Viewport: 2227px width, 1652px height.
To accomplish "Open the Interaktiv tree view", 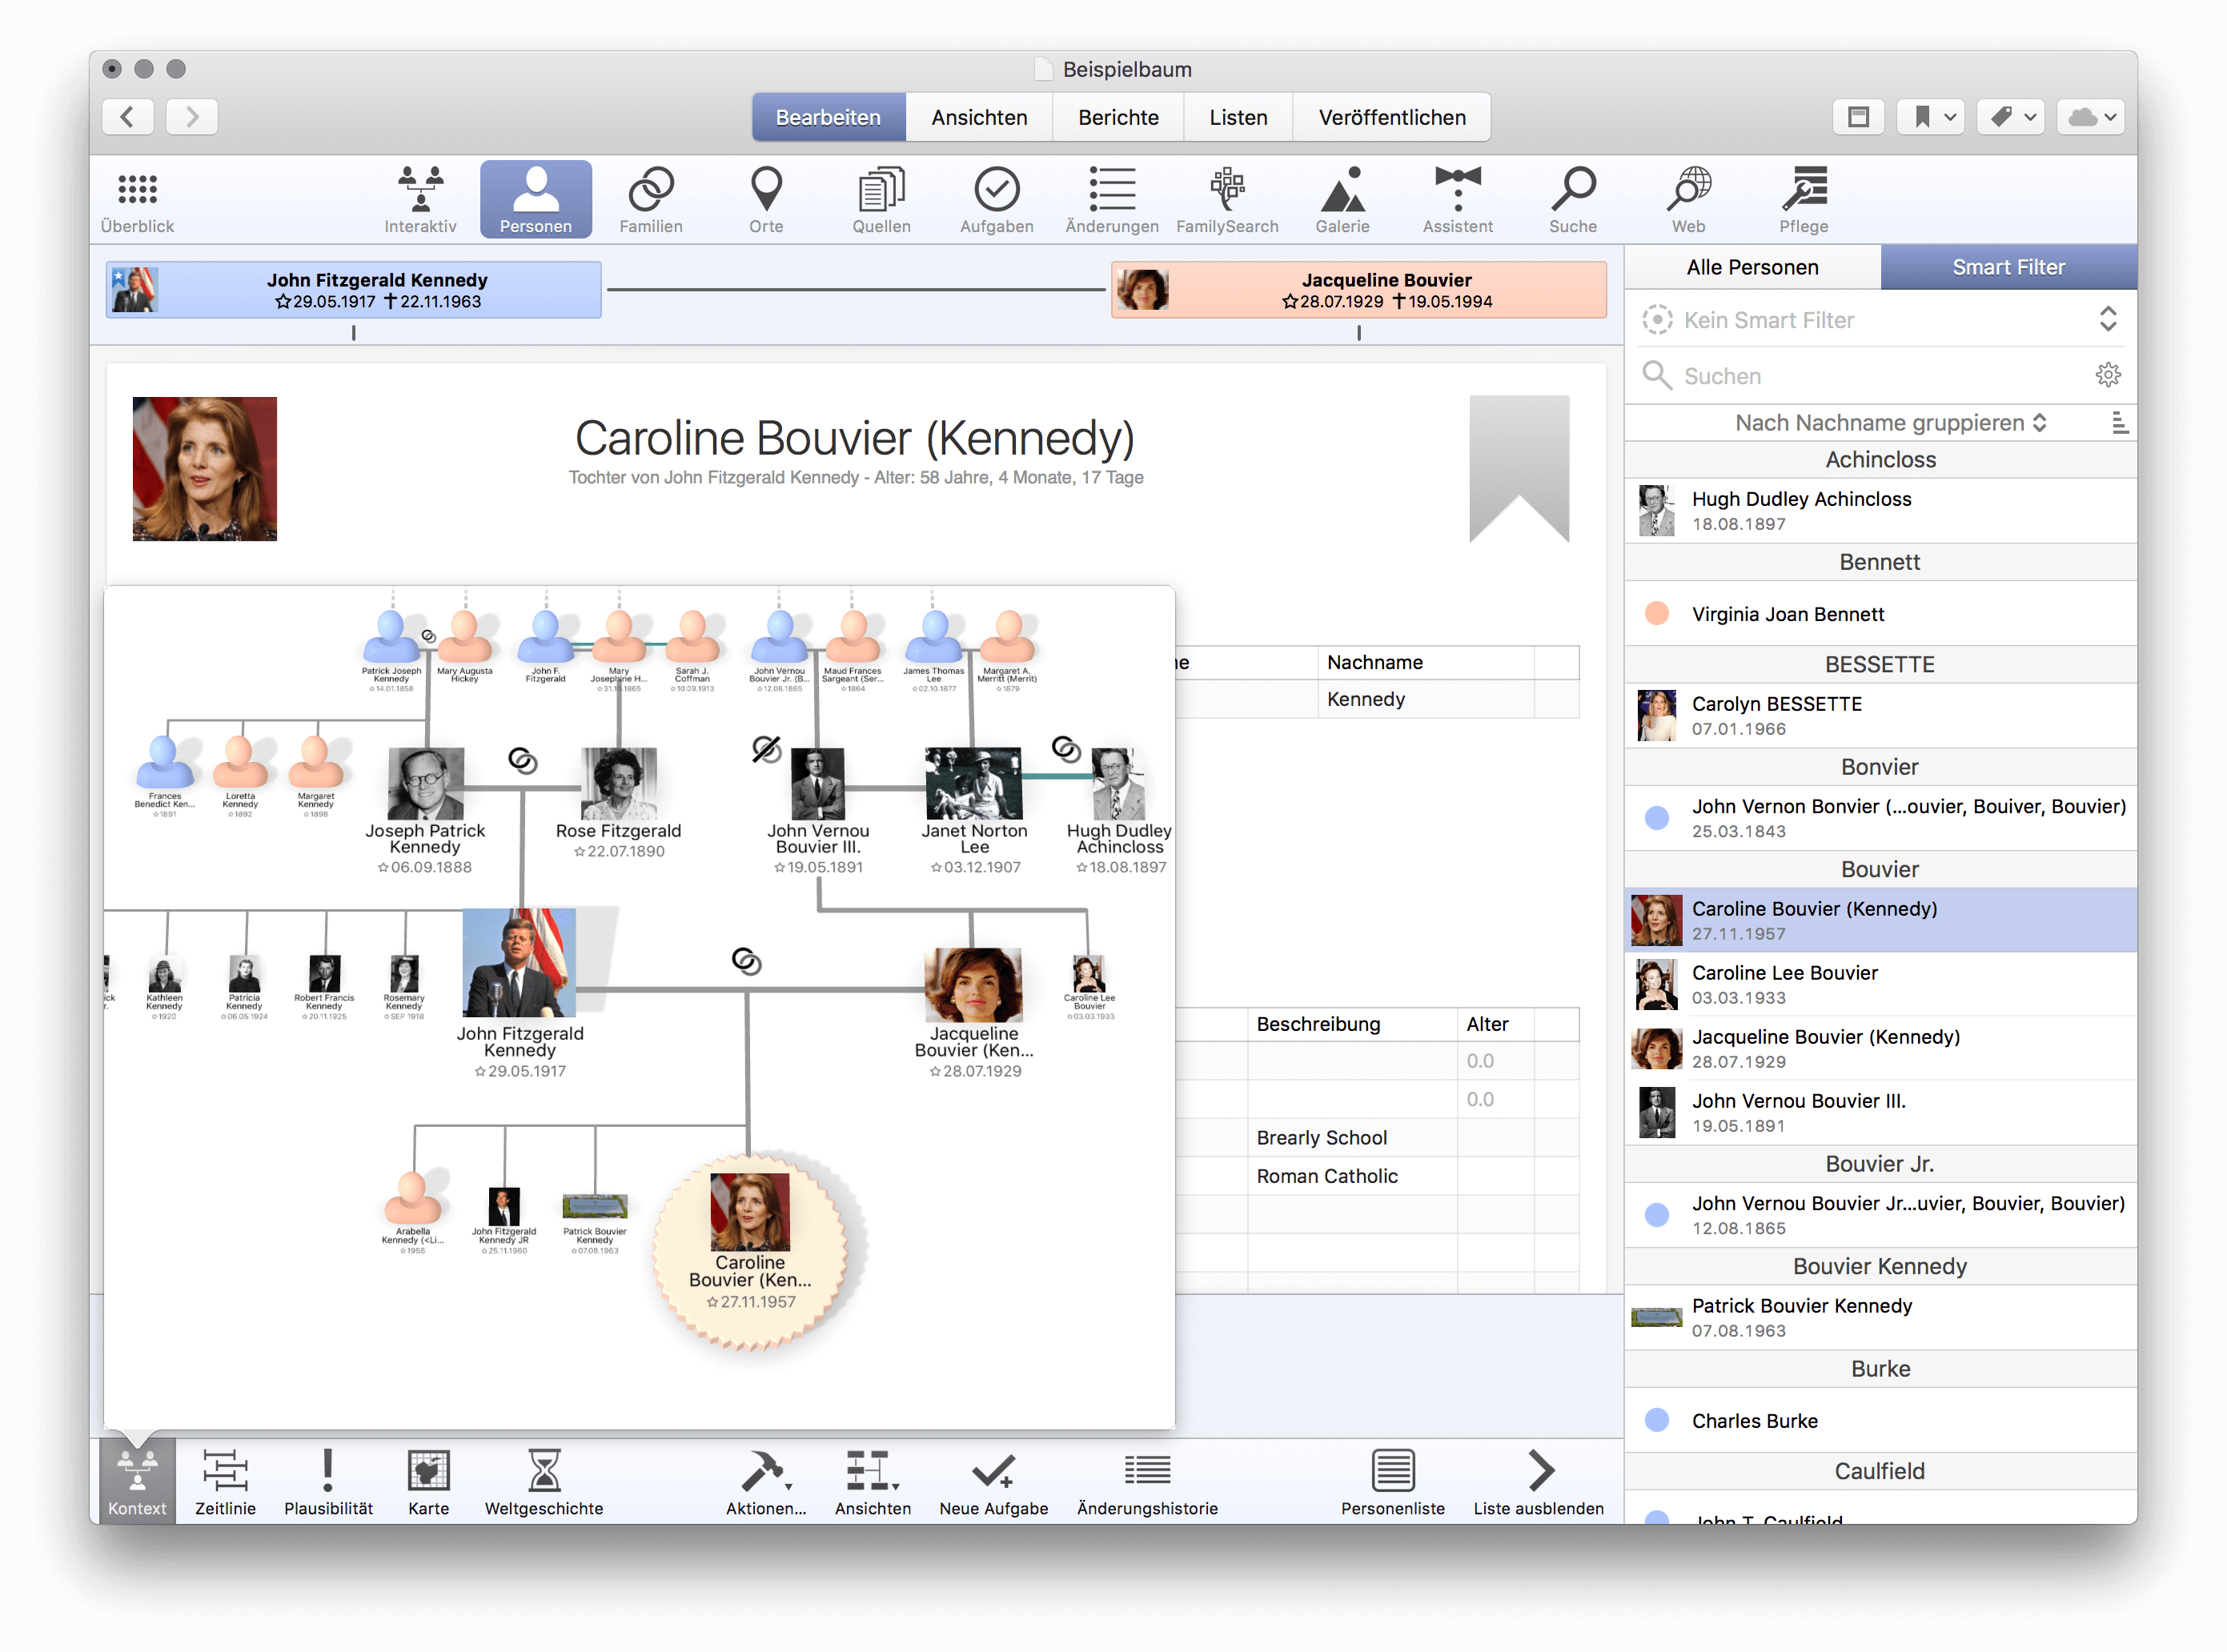I will tap(420, 200).
